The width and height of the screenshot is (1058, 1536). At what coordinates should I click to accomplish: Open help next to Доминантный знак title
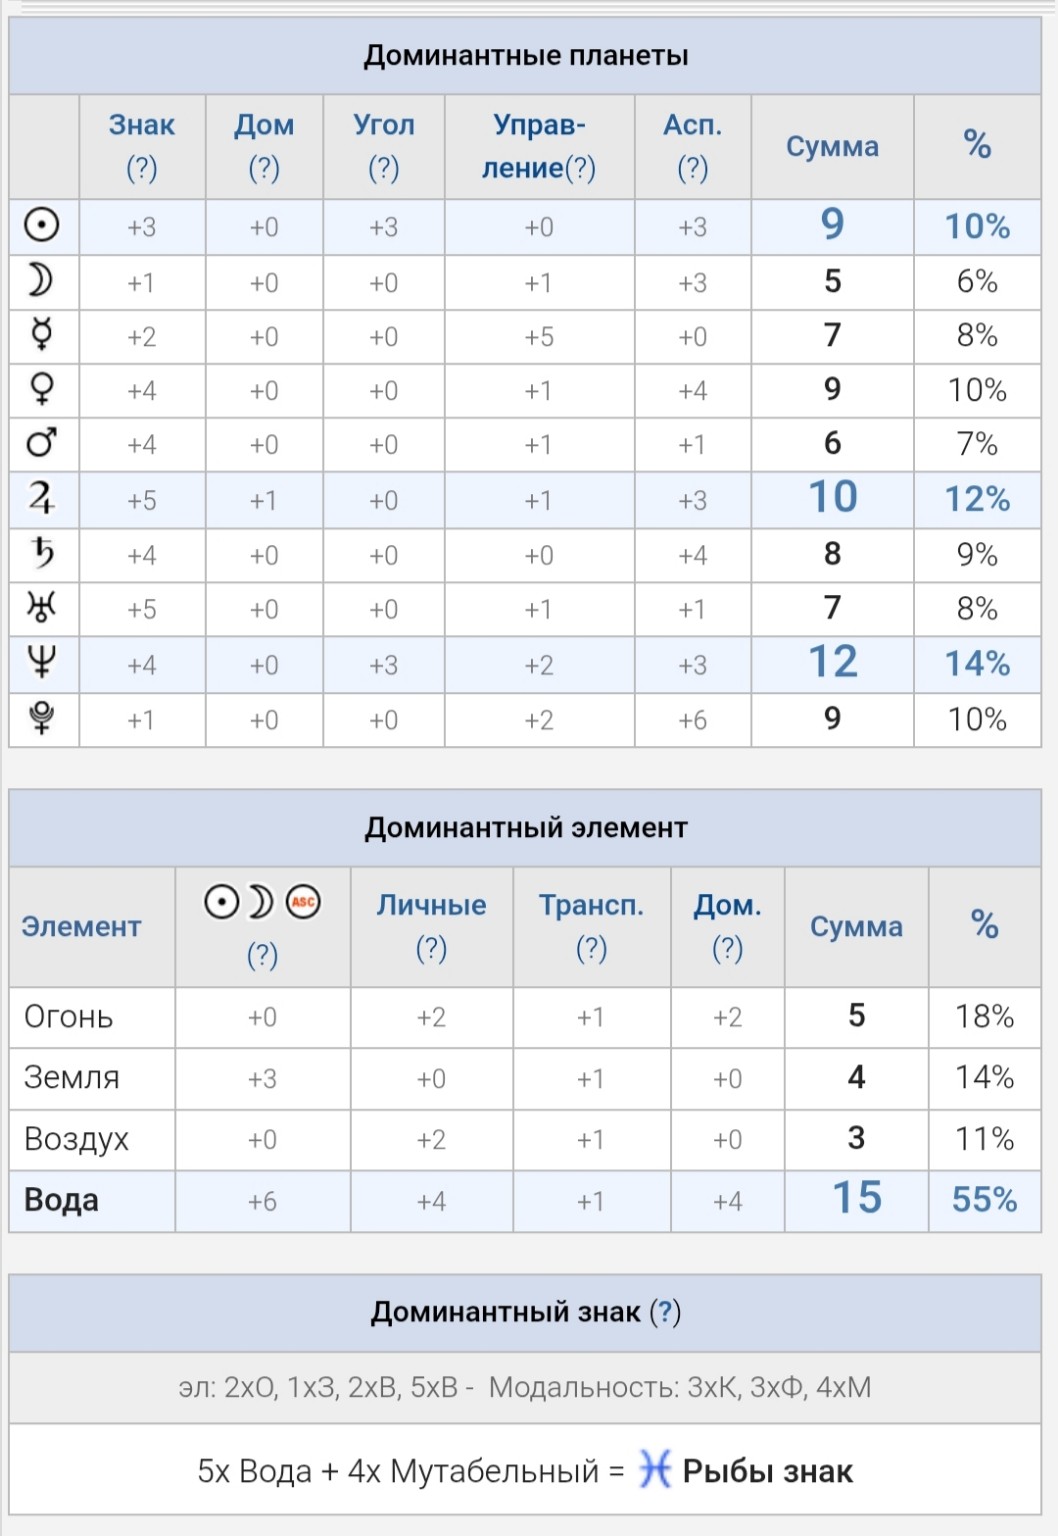tap(665, 1312)
